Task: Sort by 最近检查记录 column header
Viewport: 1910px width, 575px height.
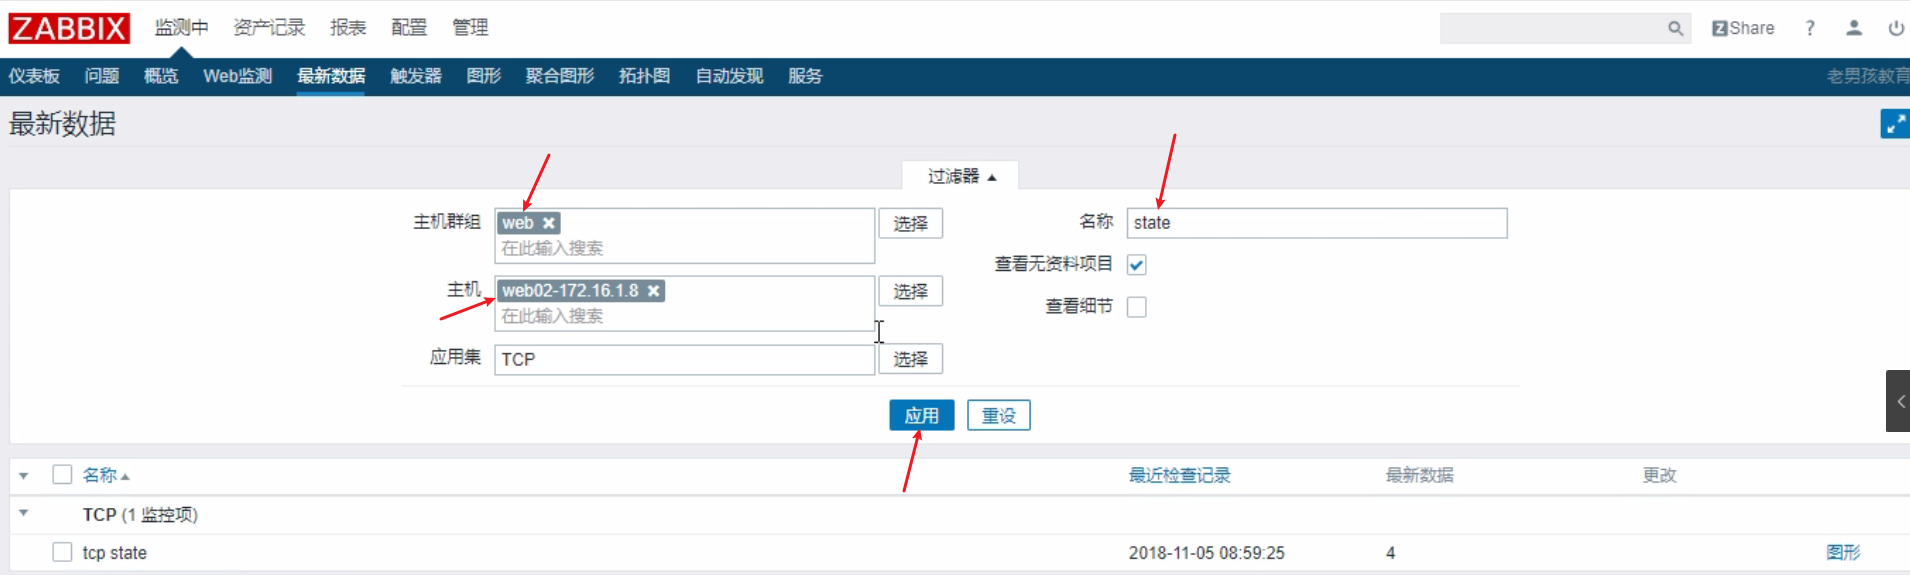Action: [1180, 475]
